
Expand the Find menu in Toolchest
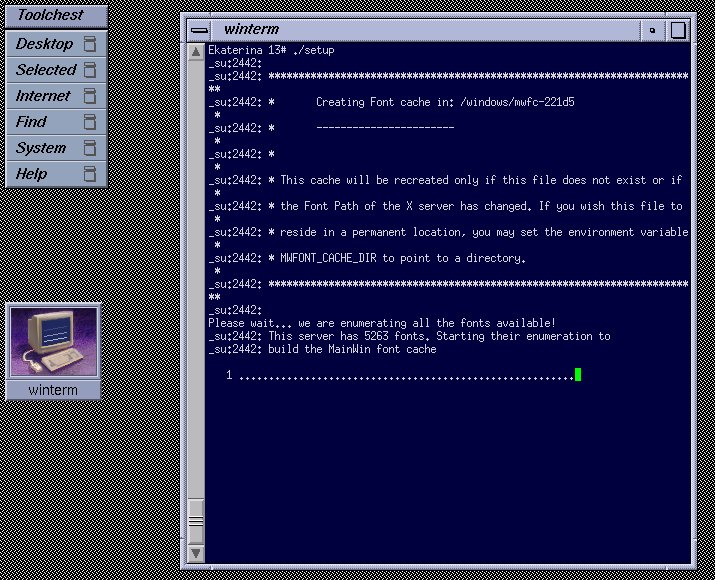(x=31, y=122)
